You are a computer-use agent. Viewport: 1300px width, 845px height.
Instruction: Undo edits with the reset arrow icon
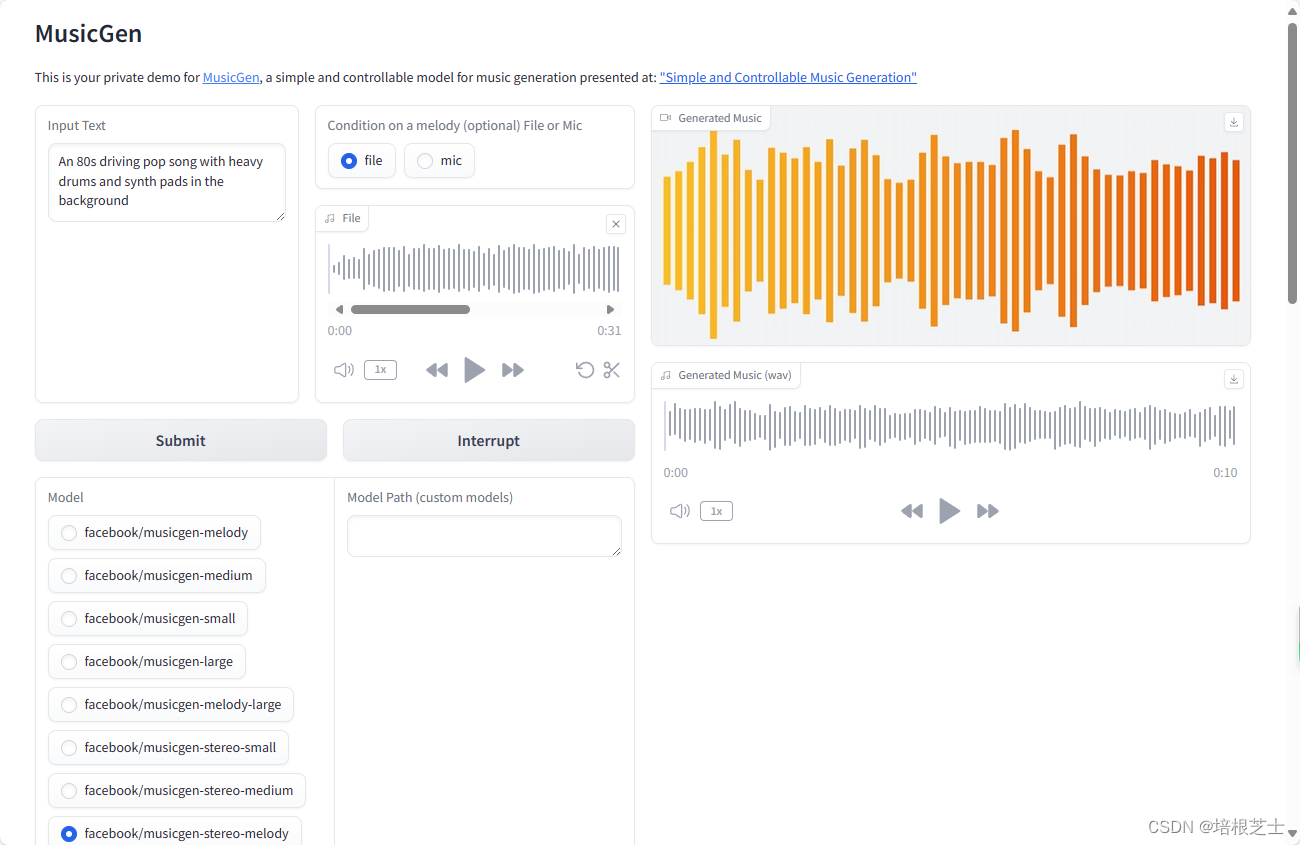coord(585,370)
